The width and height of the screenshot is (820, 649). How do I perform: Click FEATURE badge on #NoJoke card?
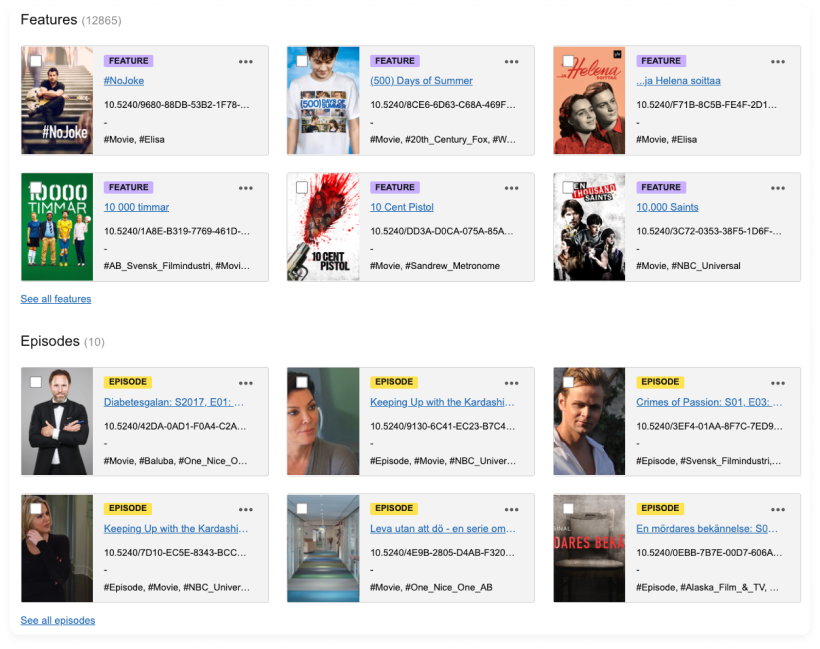(129, 61)
